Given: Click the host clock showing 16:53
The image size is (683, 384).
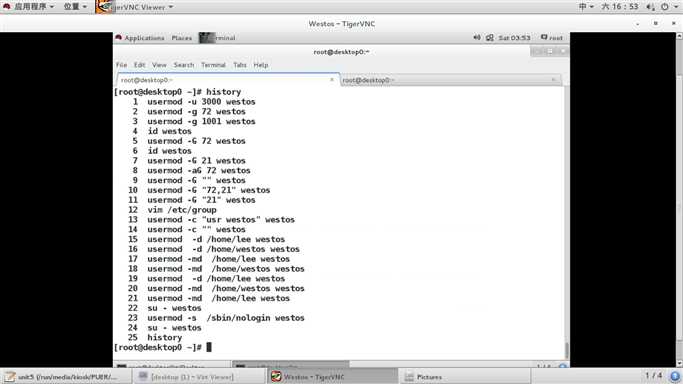Looking at the screenshot, I should coord(620,7).
